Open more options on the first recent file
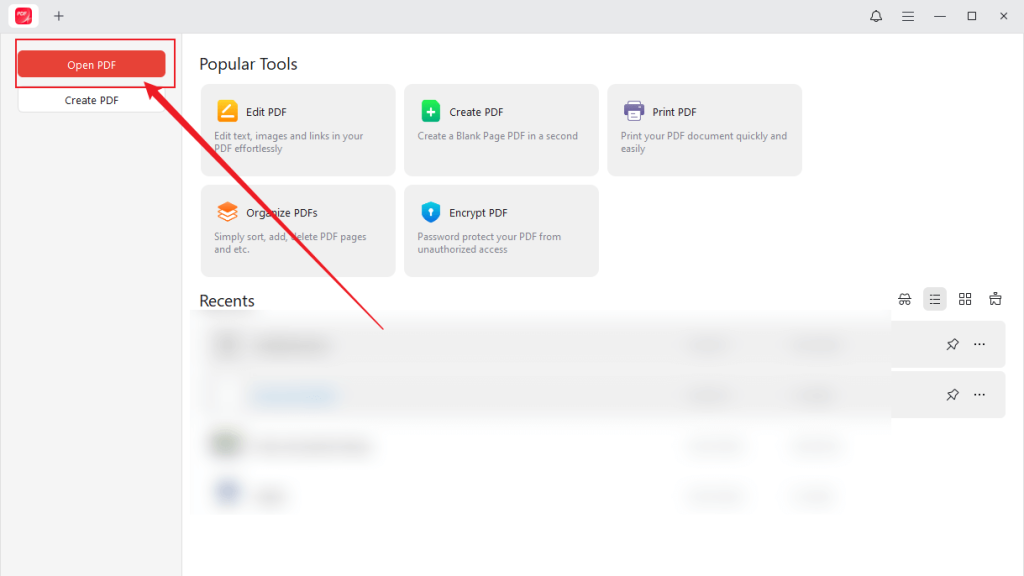Screen dimensions: 1024x576 (979, 344)
